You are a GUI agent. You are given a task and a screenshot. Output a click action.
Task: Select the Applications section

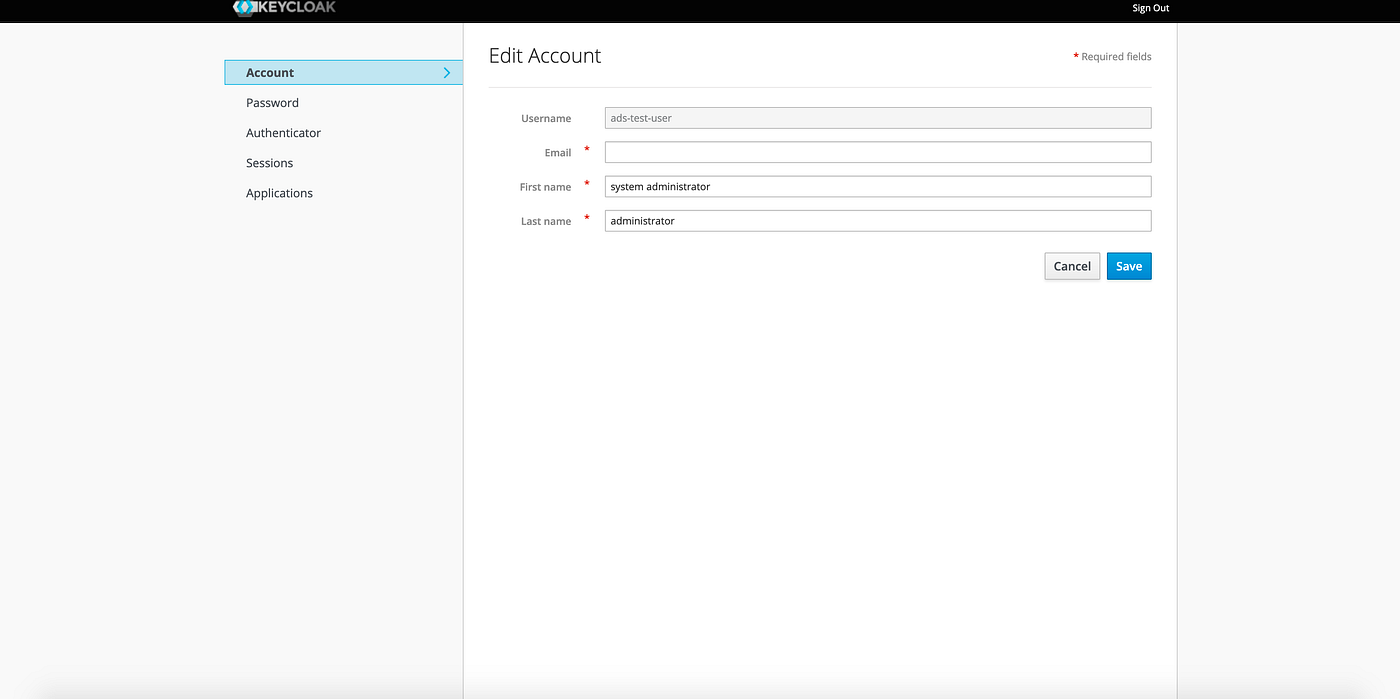click(279, 192)
